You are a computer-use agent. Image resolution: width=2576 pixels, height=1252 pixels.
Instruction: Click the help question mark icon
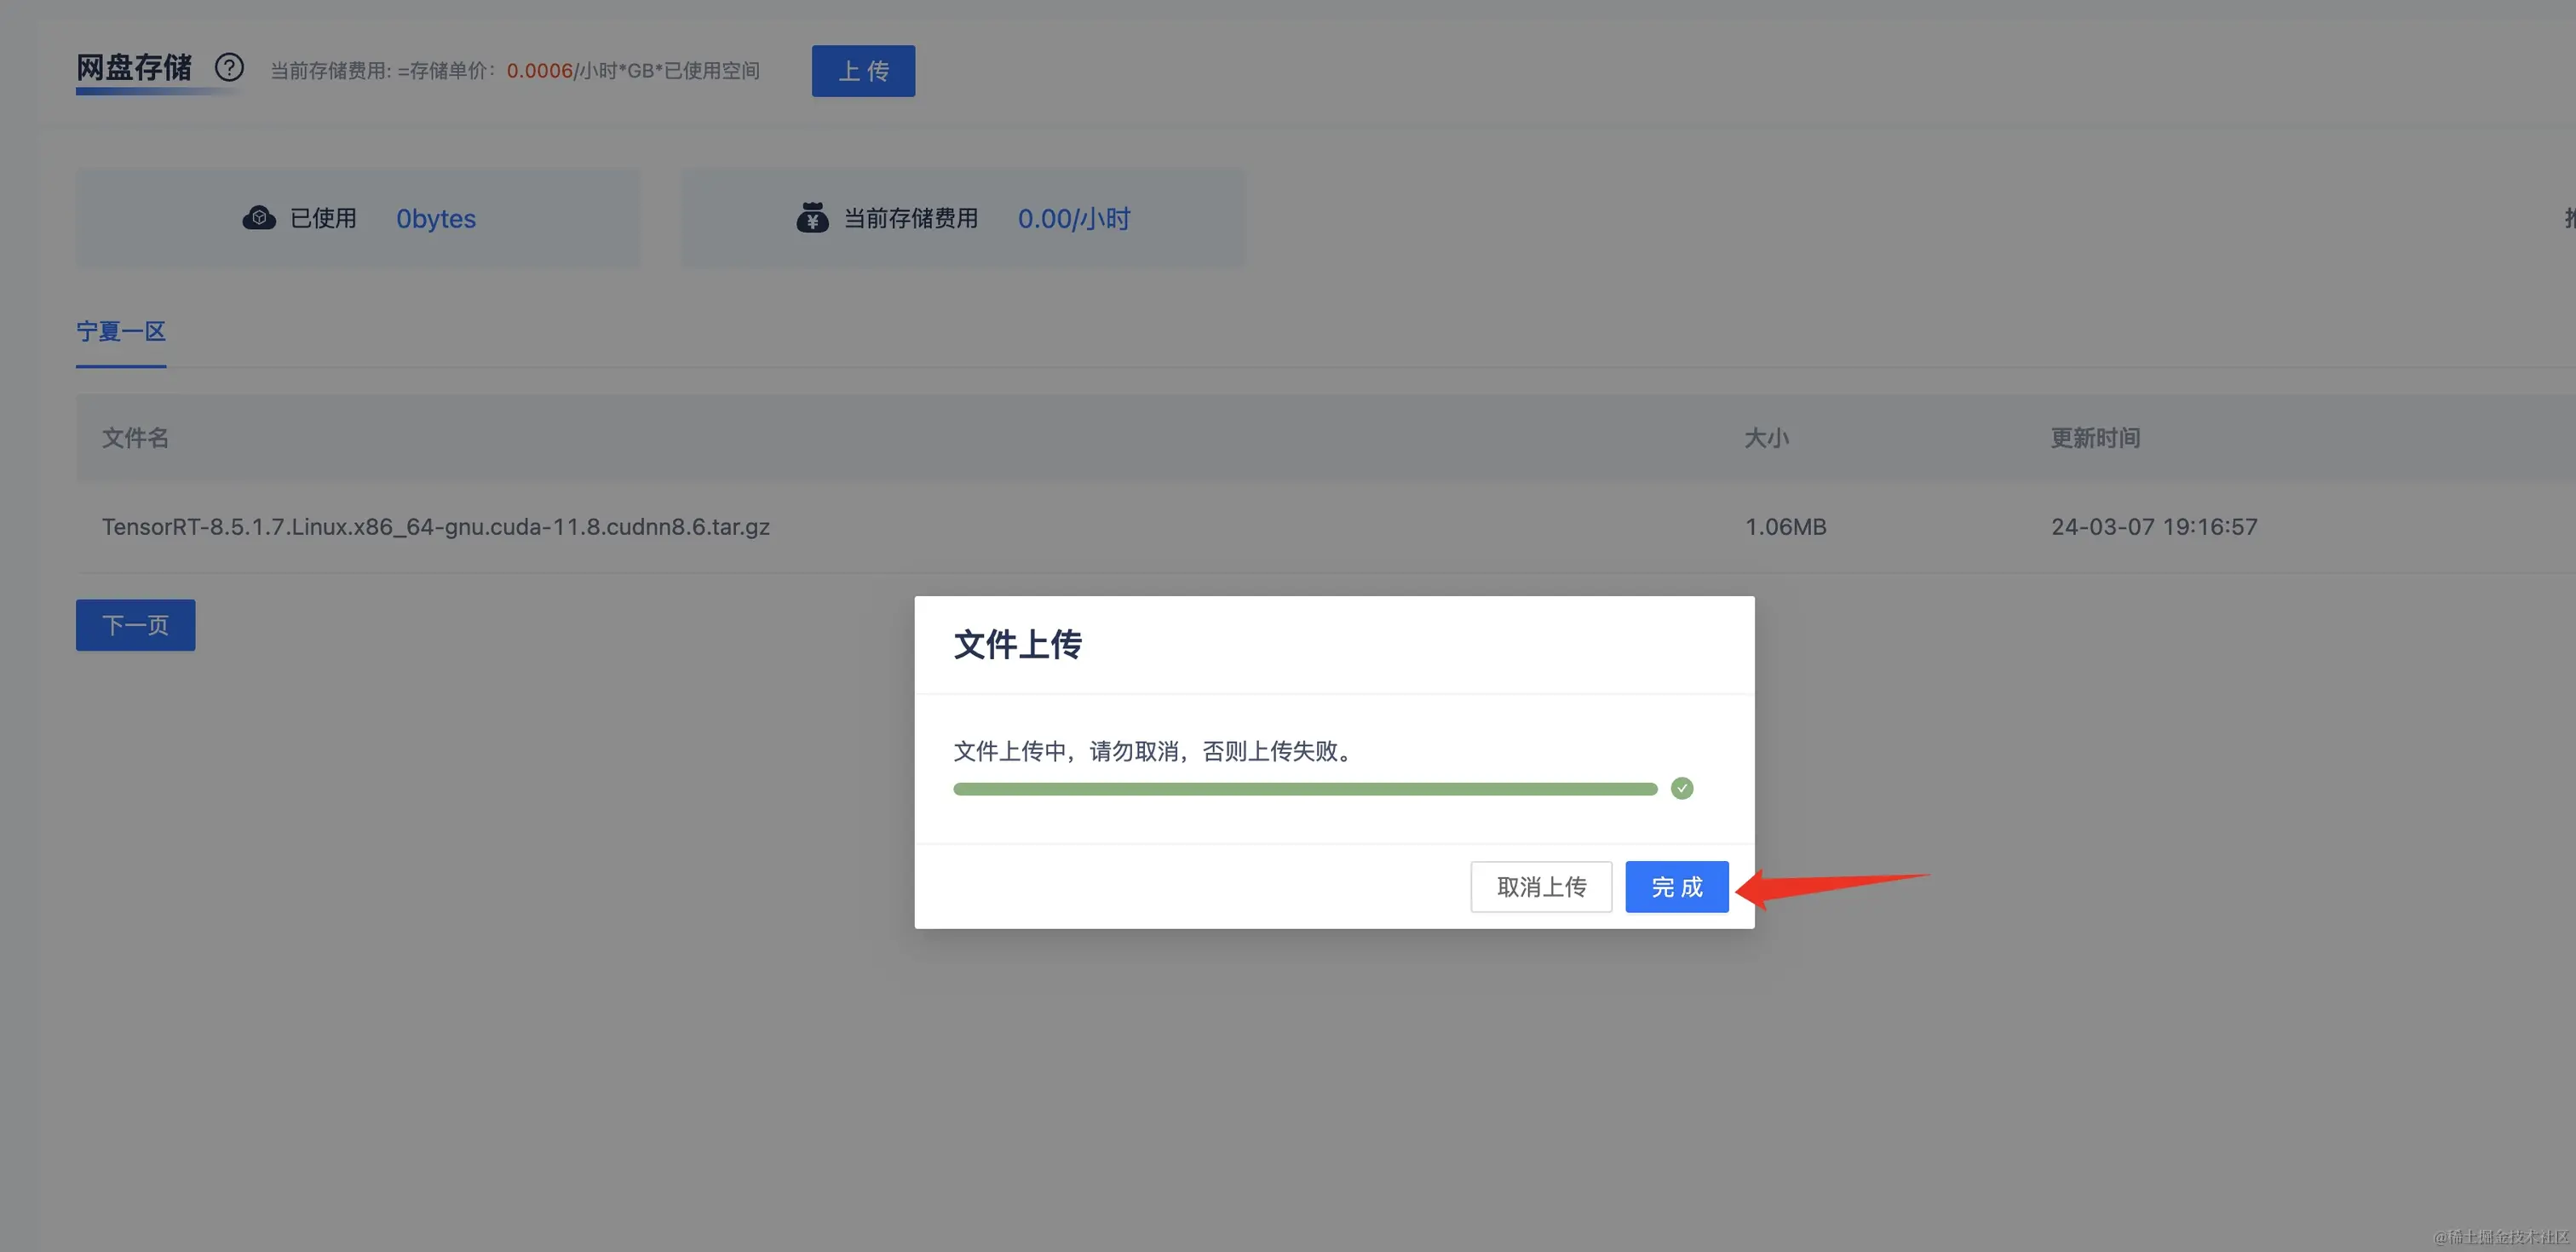tap(229, 68)
